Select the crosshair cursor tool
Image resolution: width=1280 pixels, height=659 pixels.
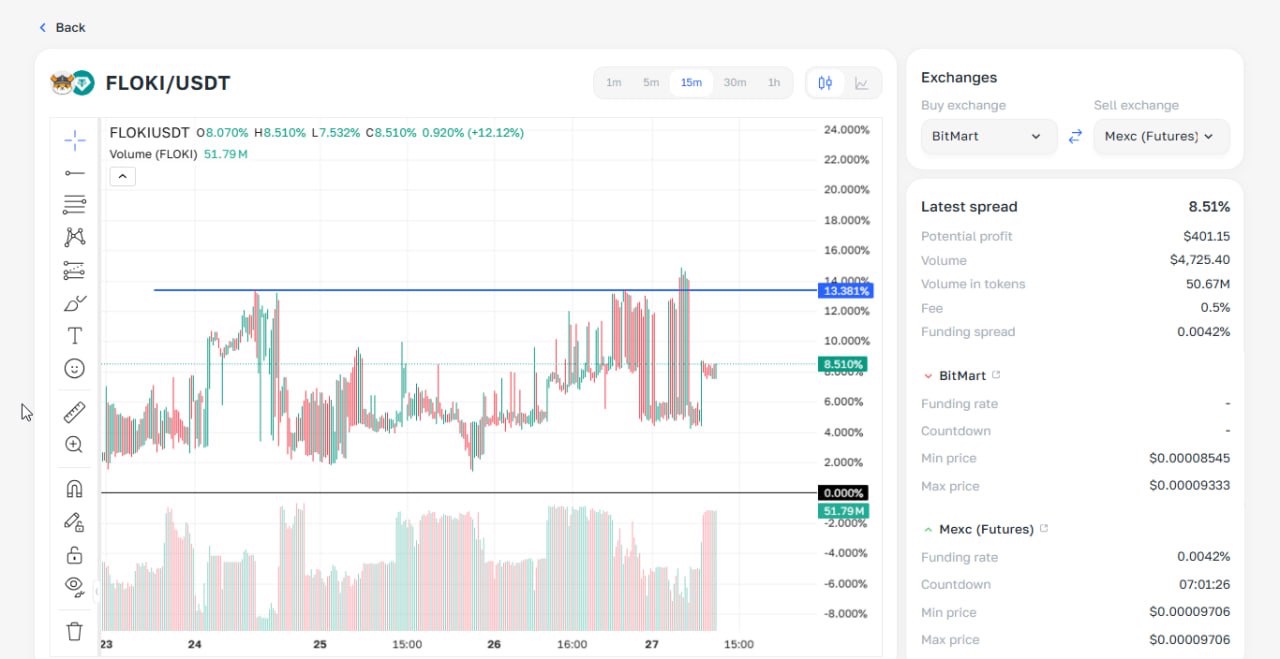pyautogui.click(x=75, y=141)
